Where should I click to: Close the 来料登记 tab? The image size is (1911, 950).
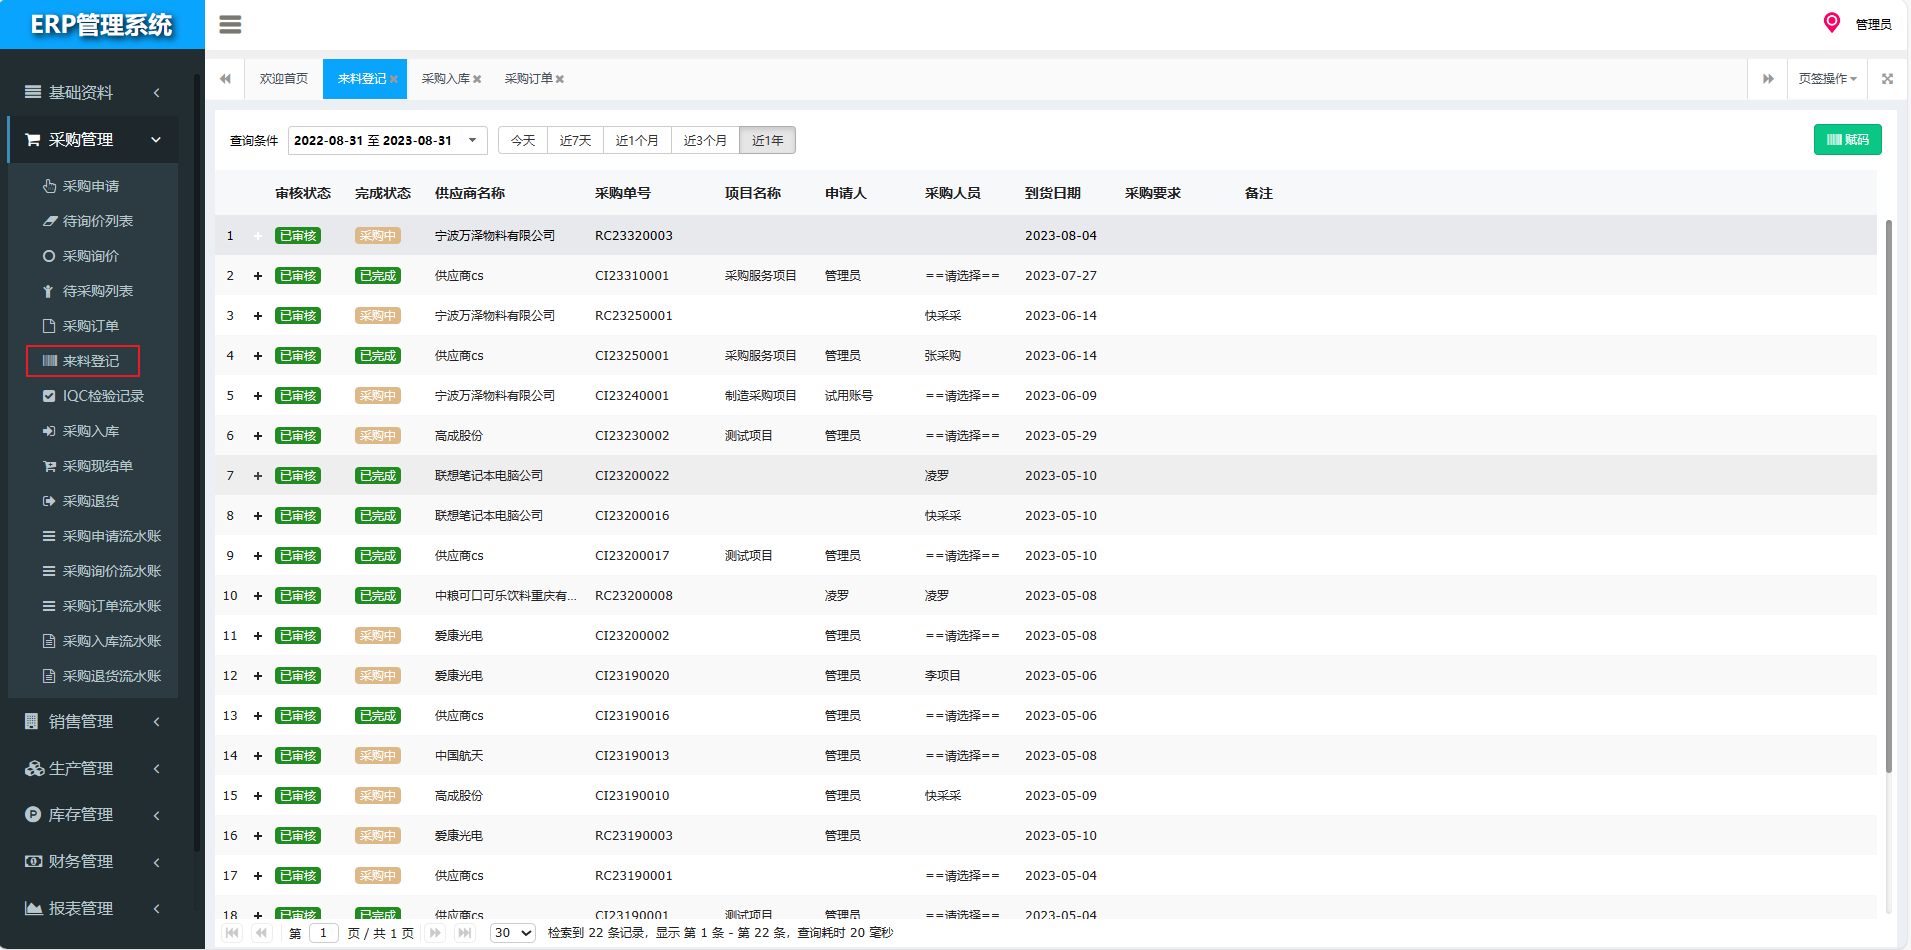tap(394, 80)
